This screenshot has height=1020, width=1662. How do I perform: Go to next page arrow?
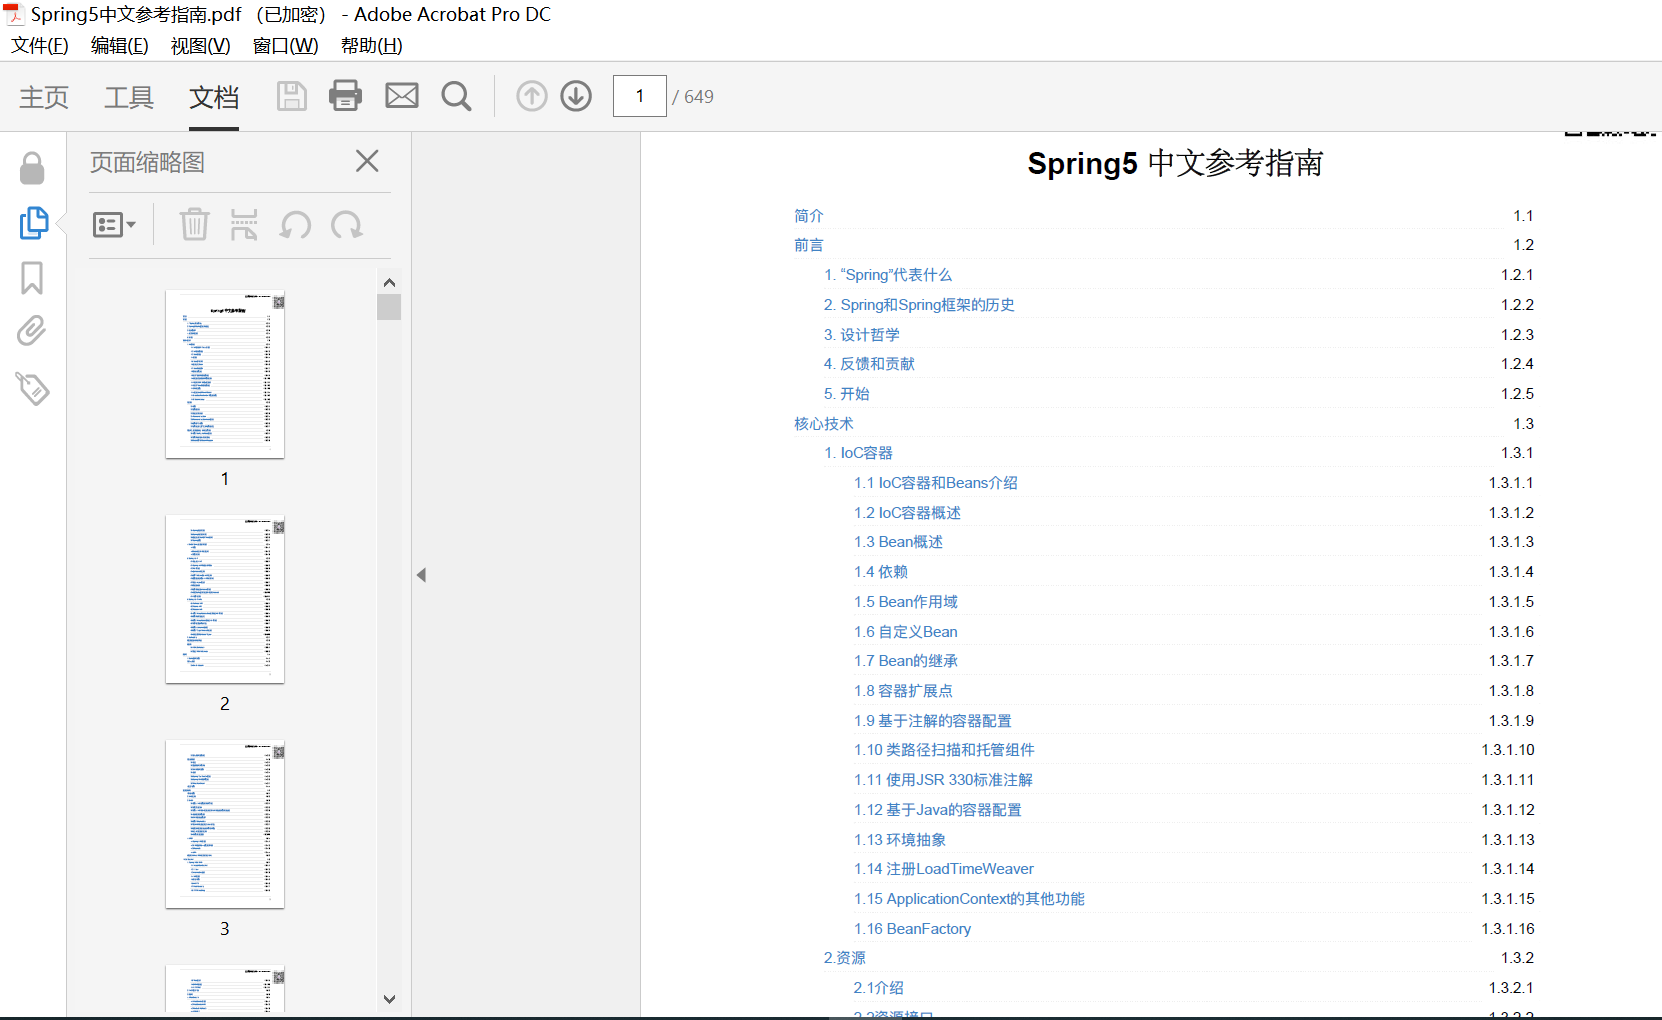coord(576,96)
